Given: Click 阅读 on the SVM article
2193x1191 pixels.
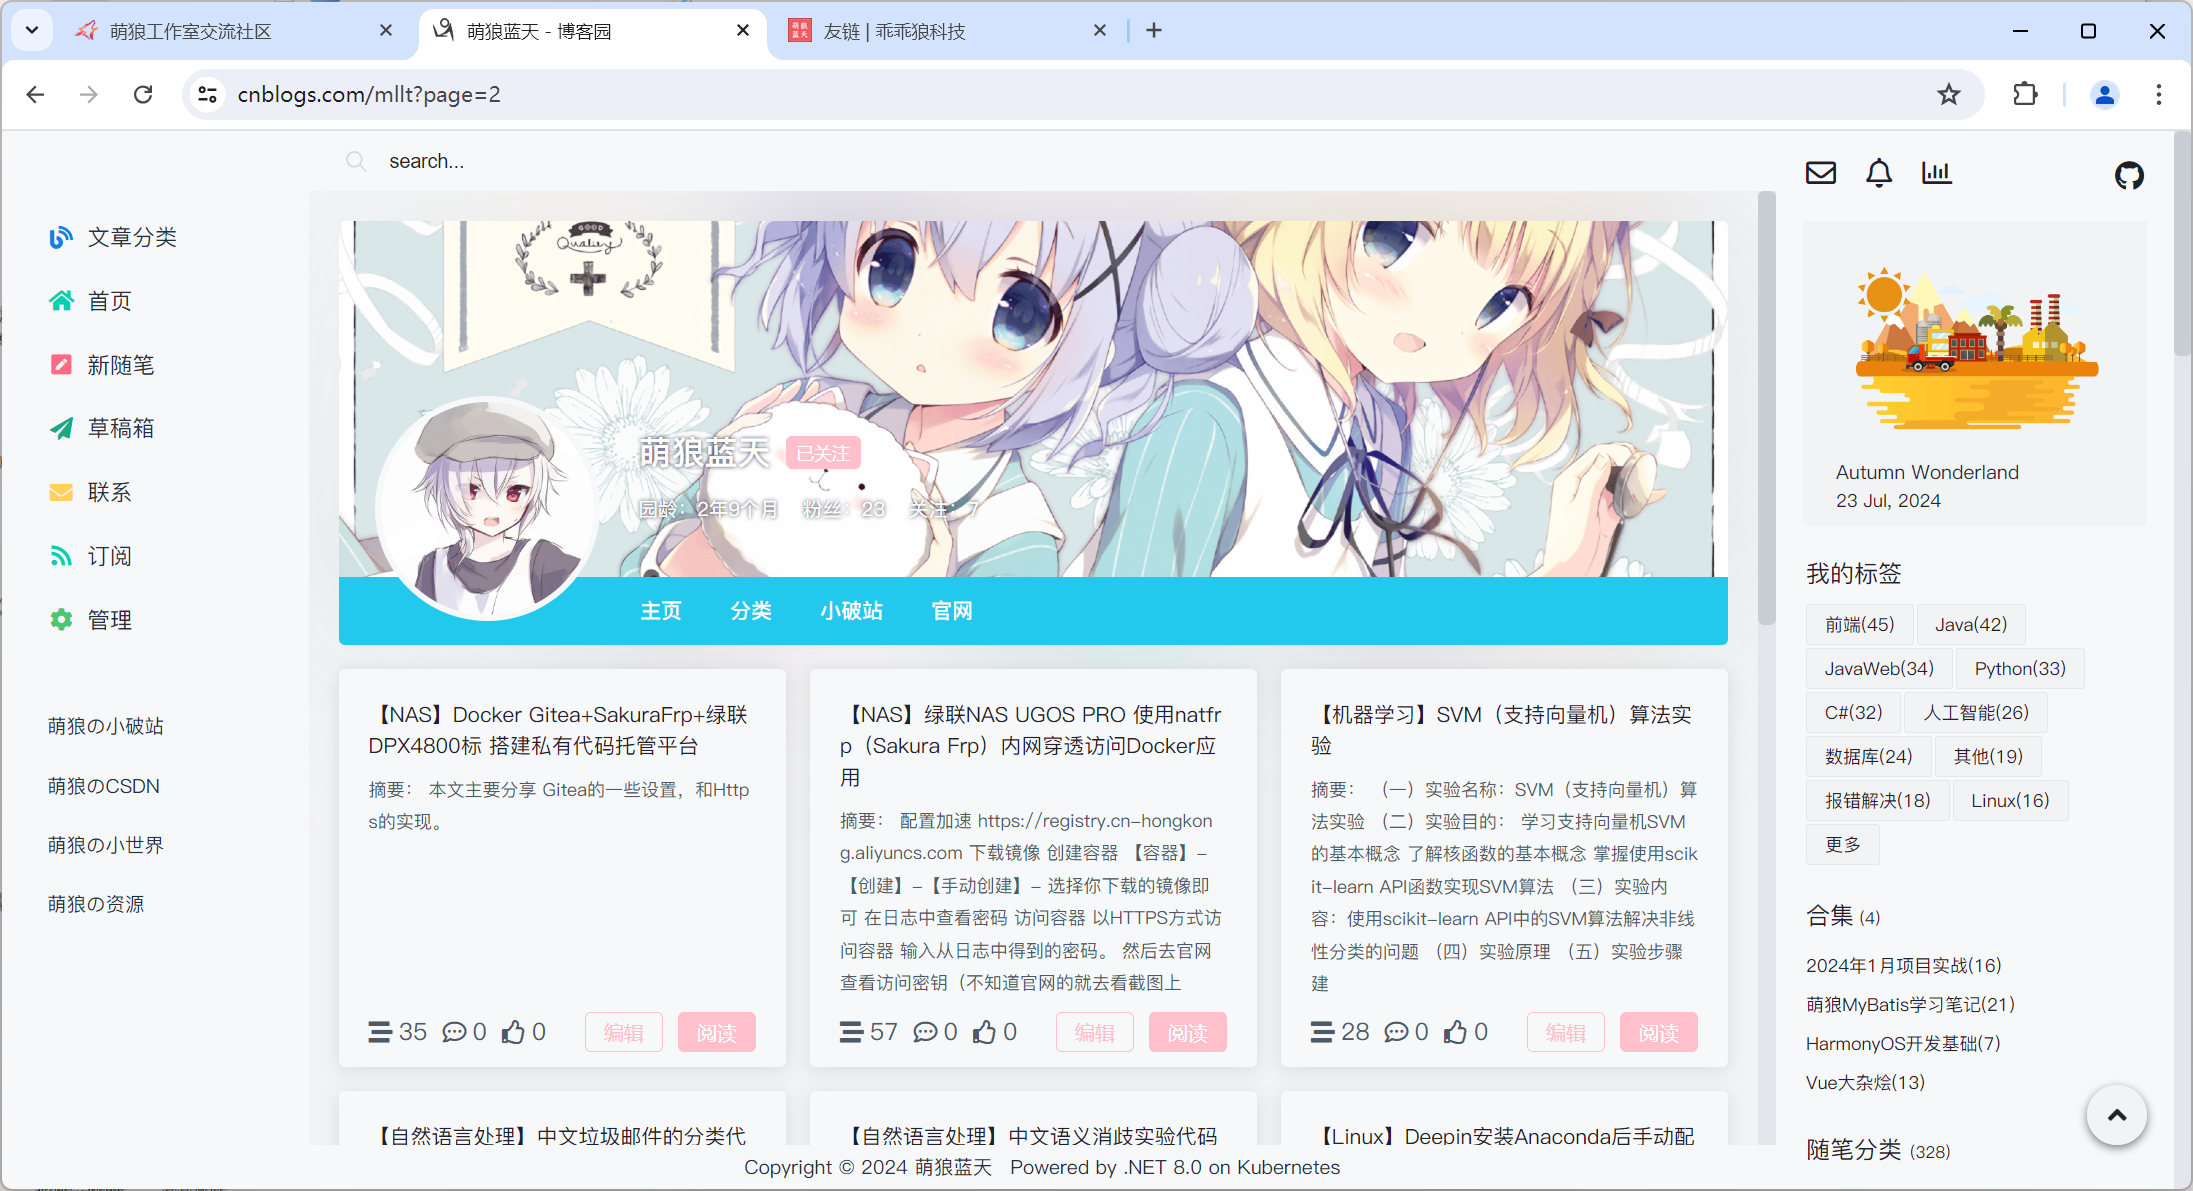Looking at the screenshot, I should point(1658,1031).
